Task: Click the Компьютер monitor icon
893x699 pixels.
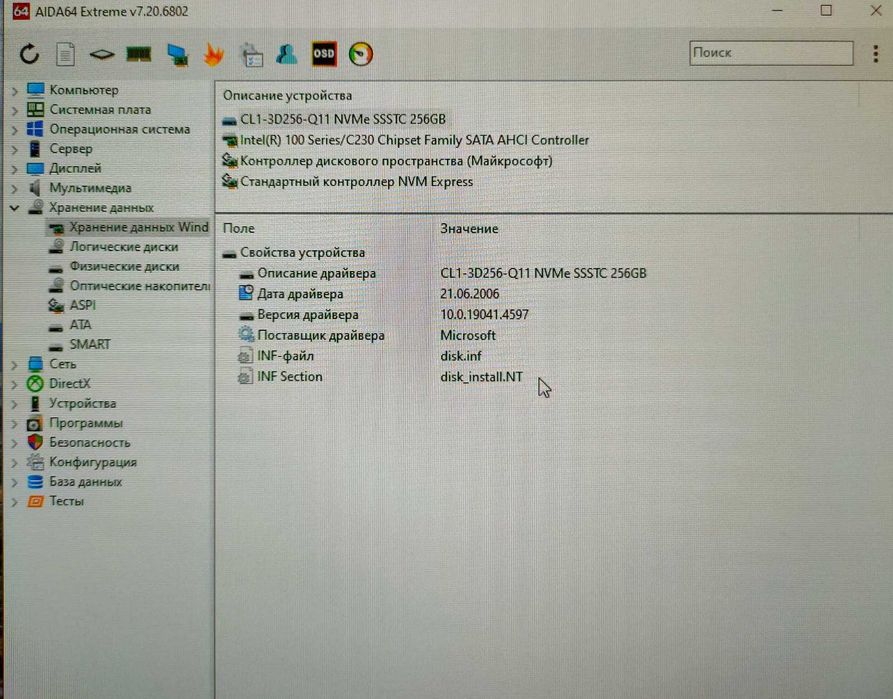Action: [35, 90]
